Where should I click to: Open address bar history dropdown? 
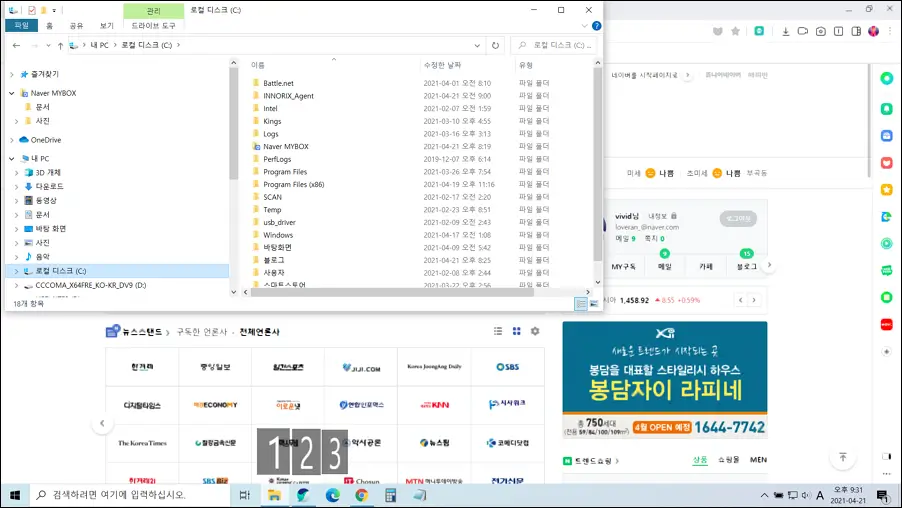pos(477,45)
